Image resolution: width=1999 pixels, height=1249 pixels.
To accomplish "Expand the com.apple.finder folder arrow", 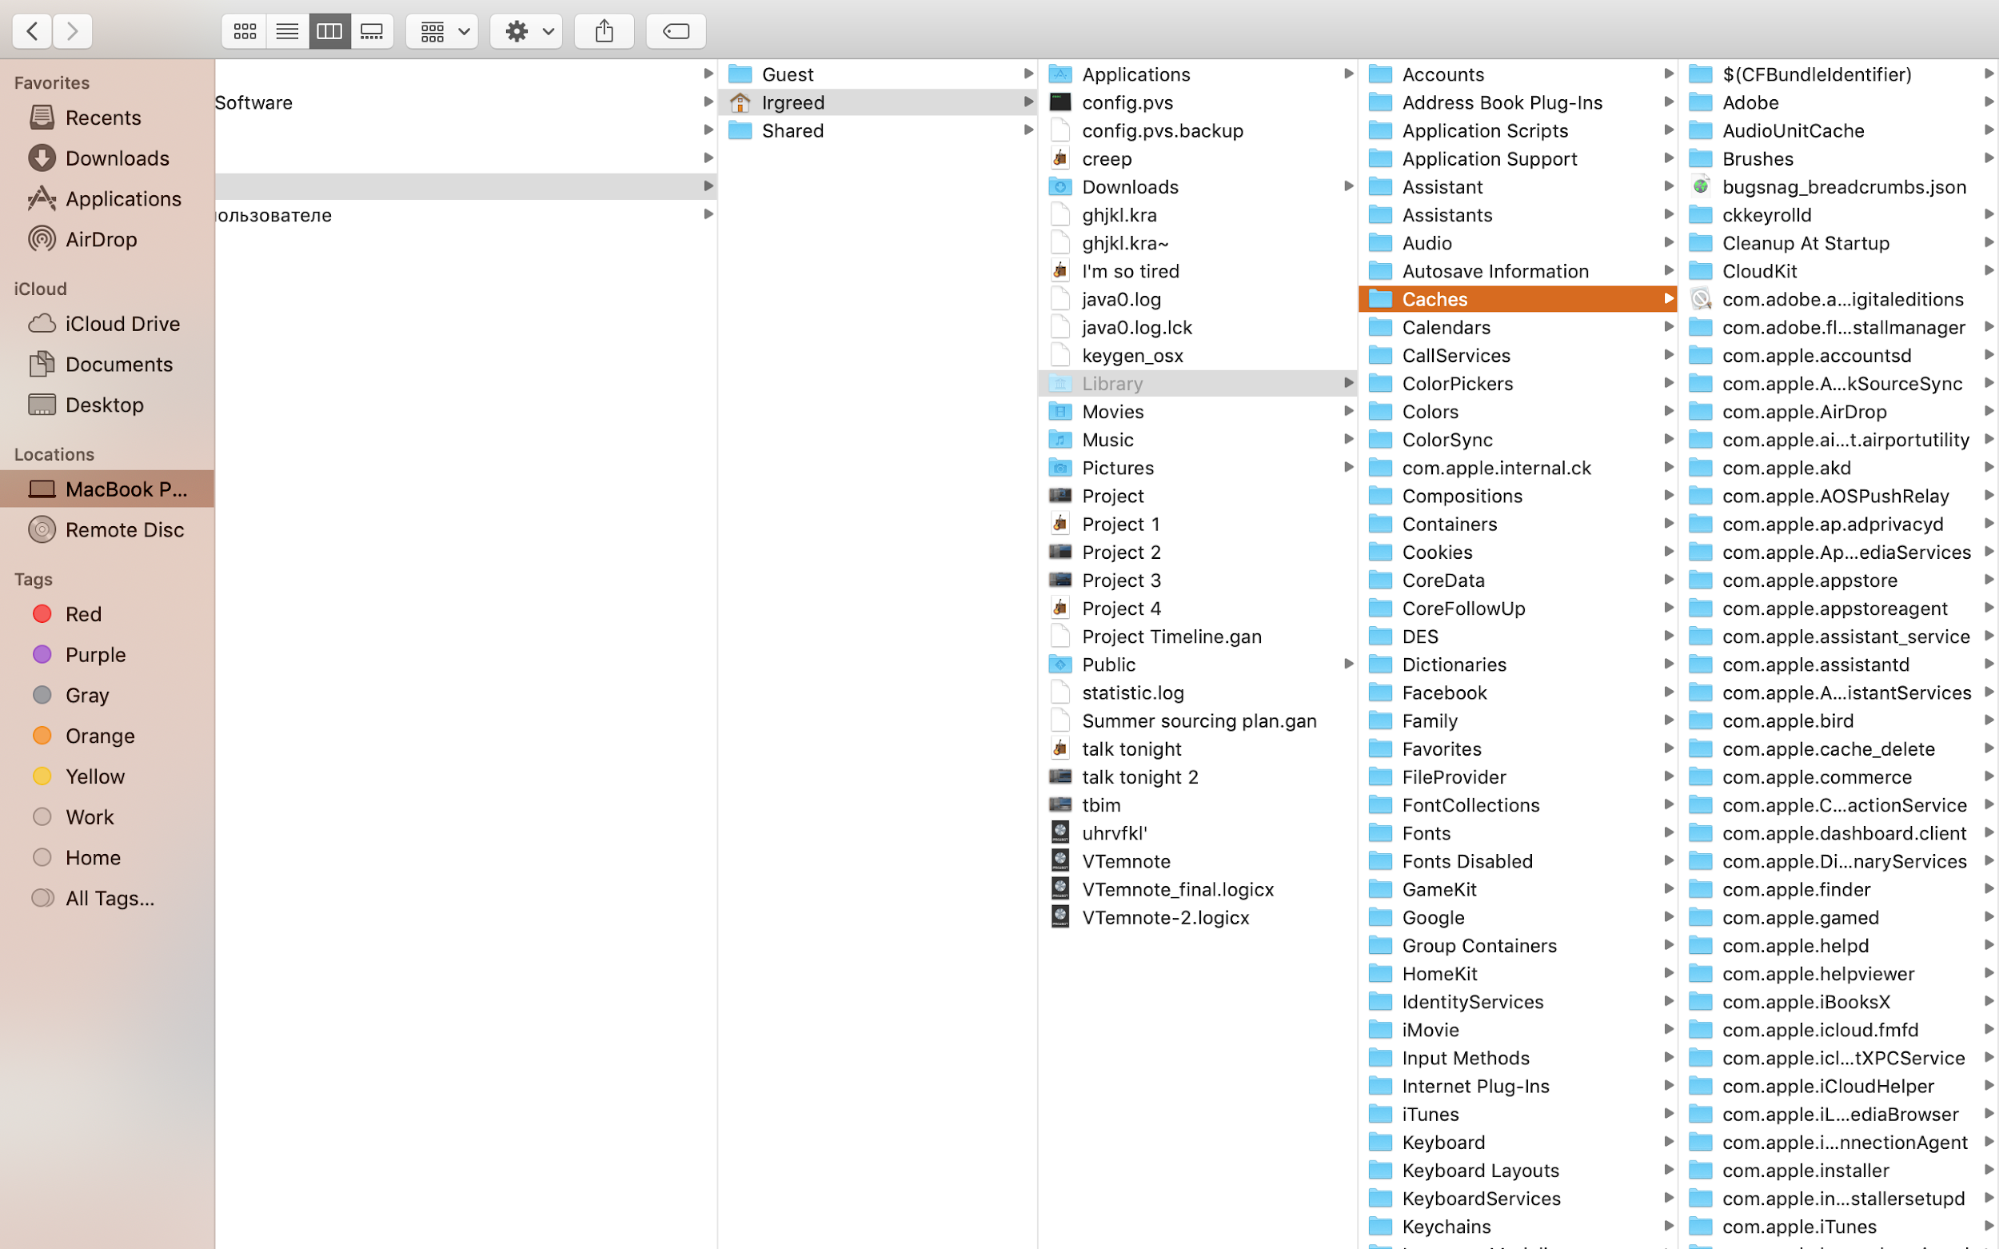I will click(1988, 889).
